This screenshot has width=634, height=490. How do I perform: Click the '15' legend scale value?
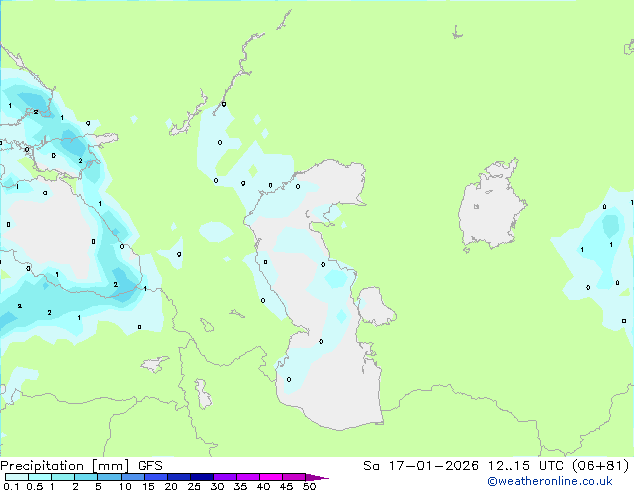click(x=148, y=486)
